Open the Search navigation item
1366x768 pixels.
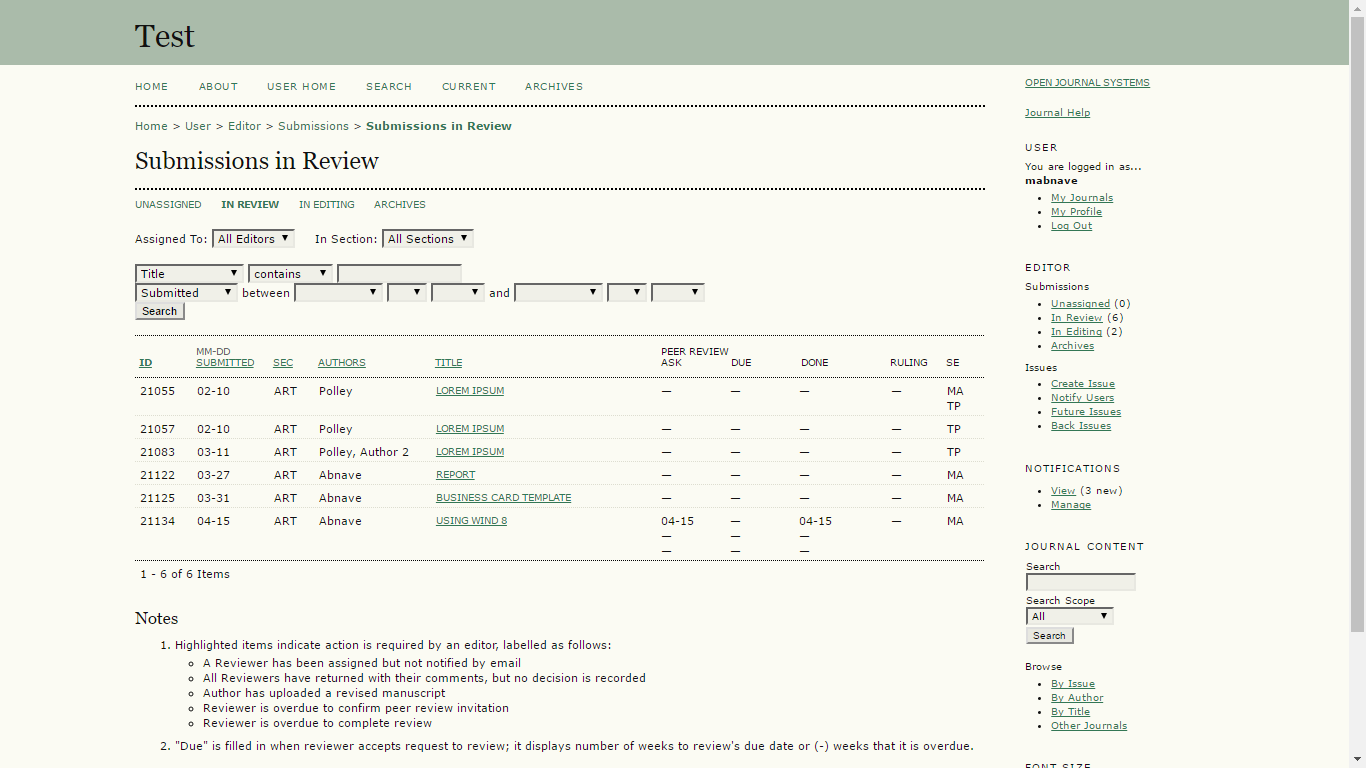tap(389, 87)
